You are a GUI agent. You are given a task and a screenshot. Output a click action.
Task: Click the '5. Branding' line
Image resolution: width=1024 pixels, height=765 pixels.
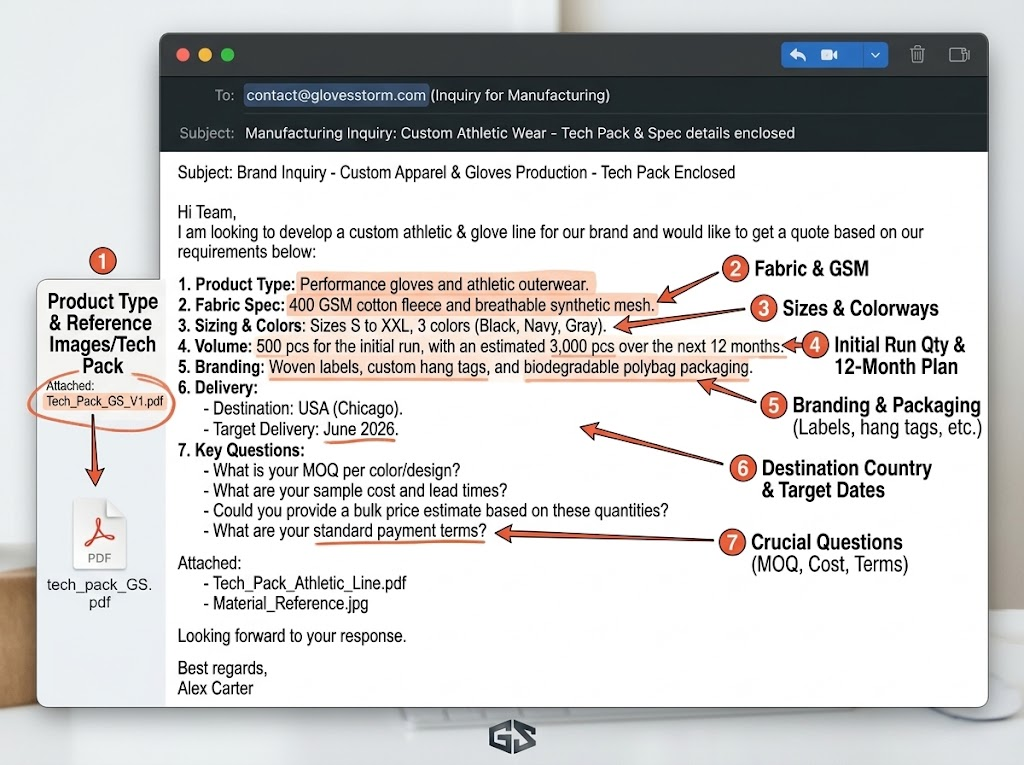pyautogui.click(x=465, y=367)
